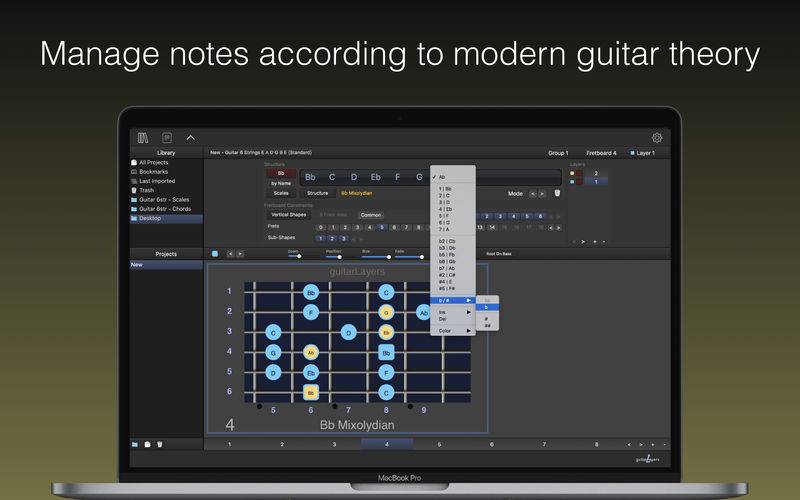Viewport: 800px width, 500px height.
Task: Click blue square fretboard toggle icon
Action: [x=215, y=254]
